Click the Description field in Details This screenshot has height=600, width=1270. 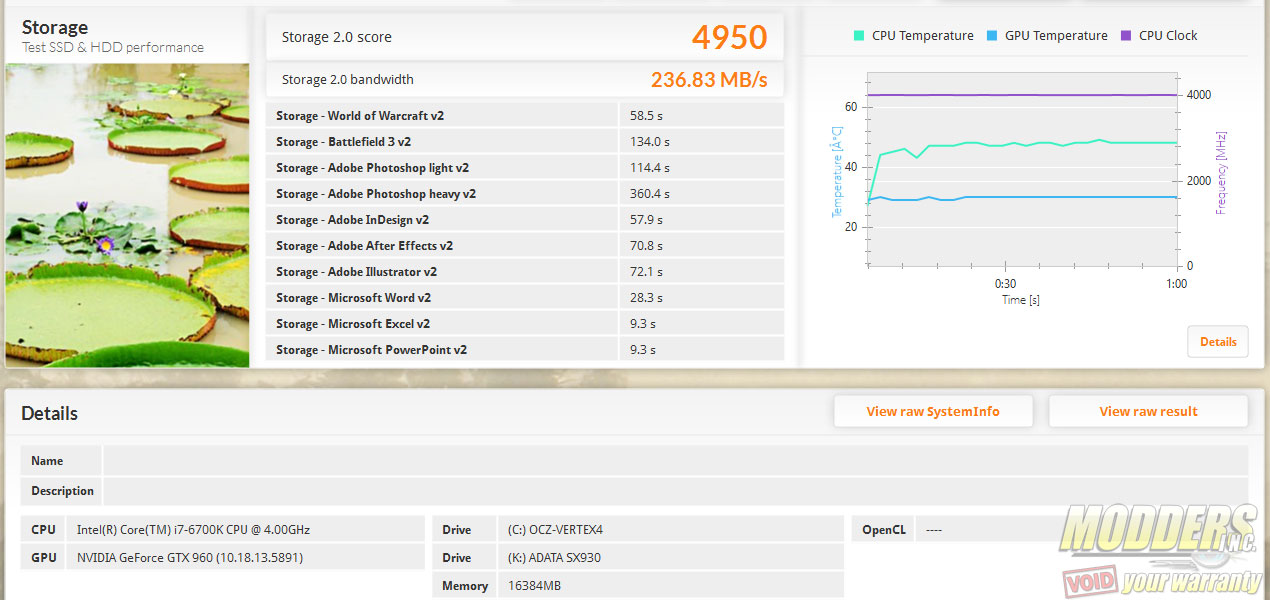(675, 491)
